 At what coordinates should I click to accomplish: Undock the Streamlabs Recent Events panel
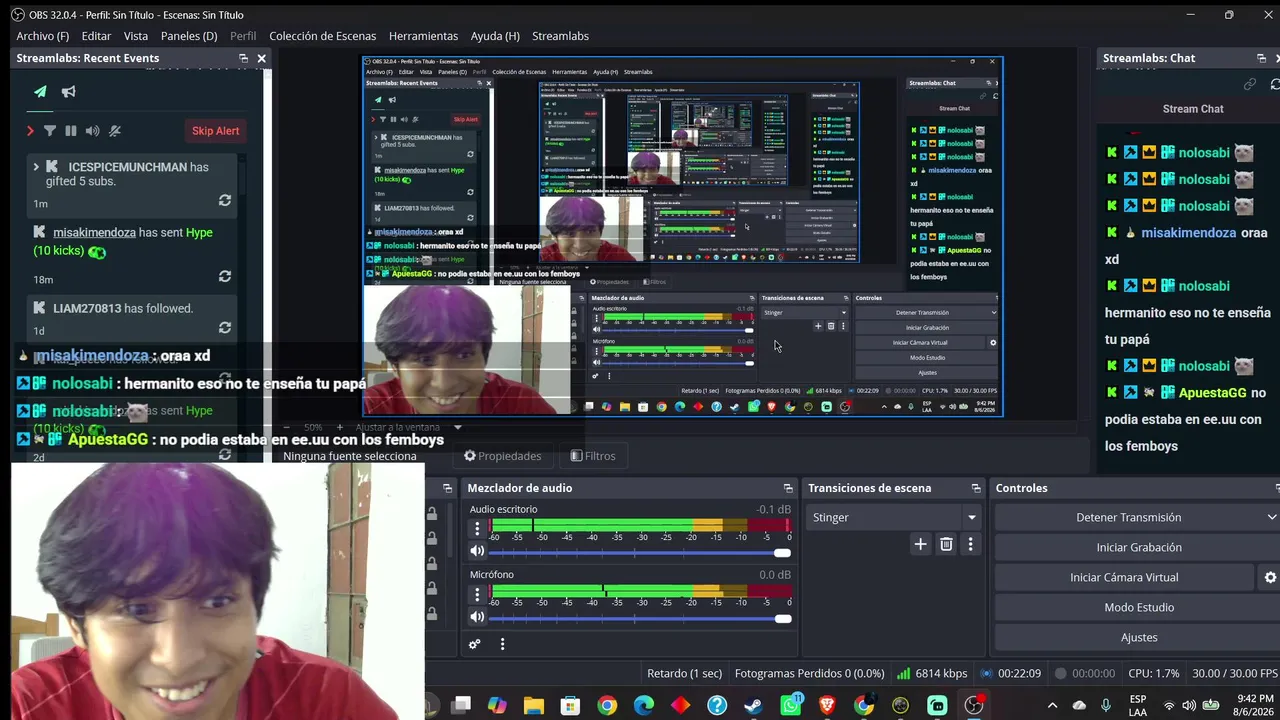click(x=243, y=58)
